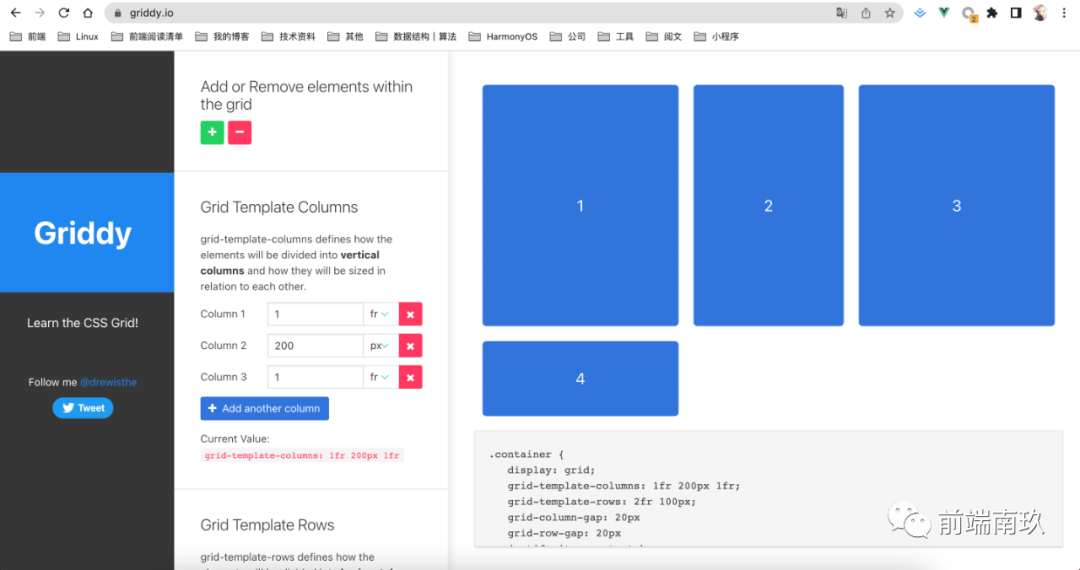
Task: Click the Grid Template Rows heading
Action: 267,525
